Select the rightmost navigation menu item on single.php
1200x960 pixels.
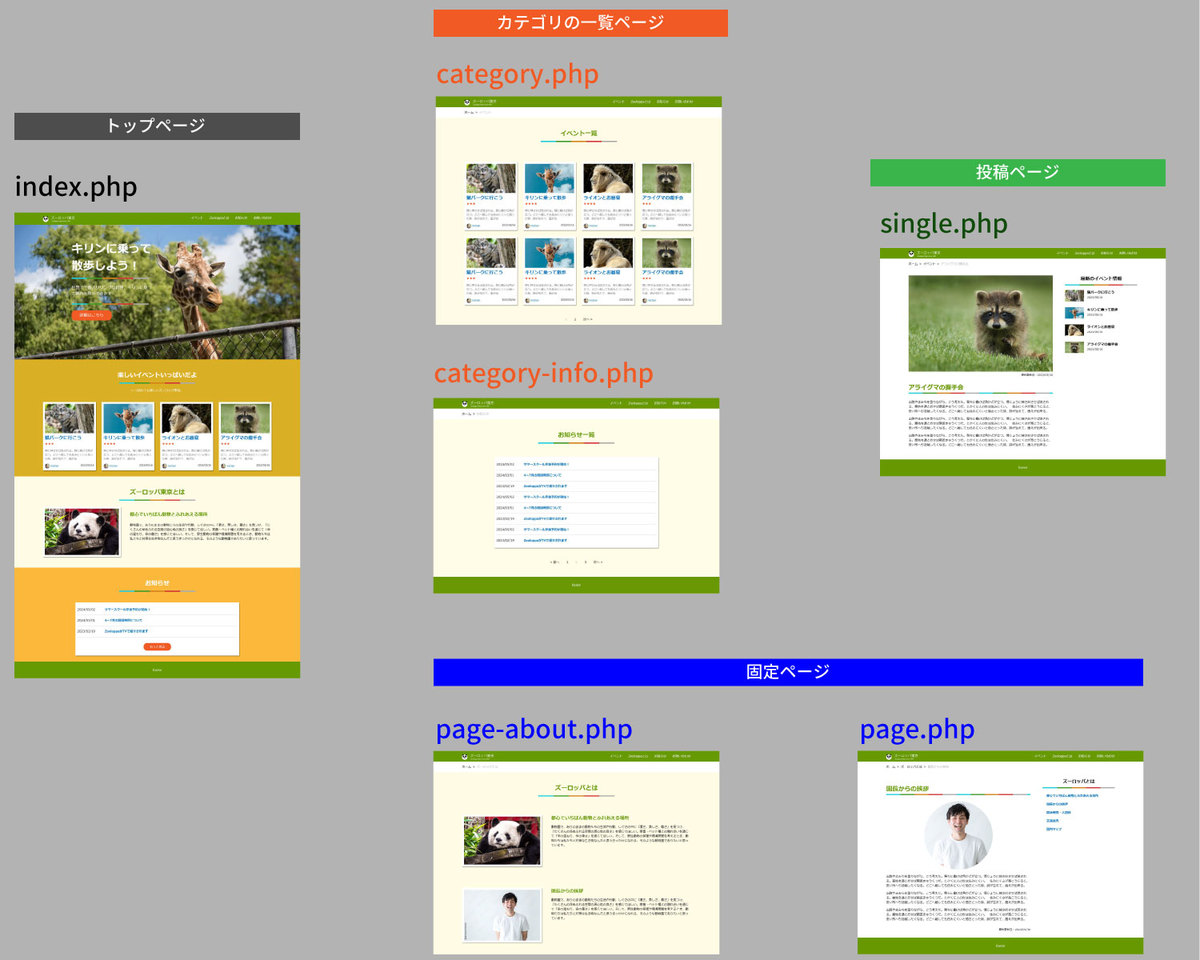click(1128, 253)
